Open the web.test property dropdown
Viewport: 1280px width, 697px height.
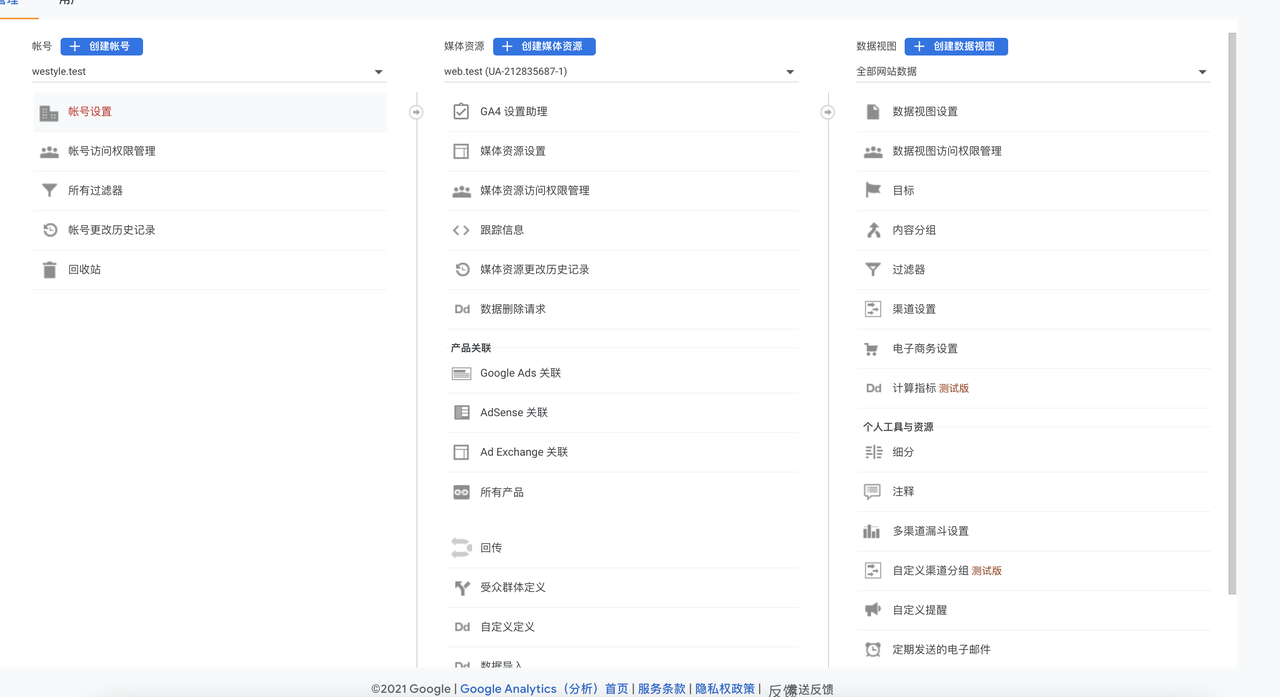click(620, 72)
